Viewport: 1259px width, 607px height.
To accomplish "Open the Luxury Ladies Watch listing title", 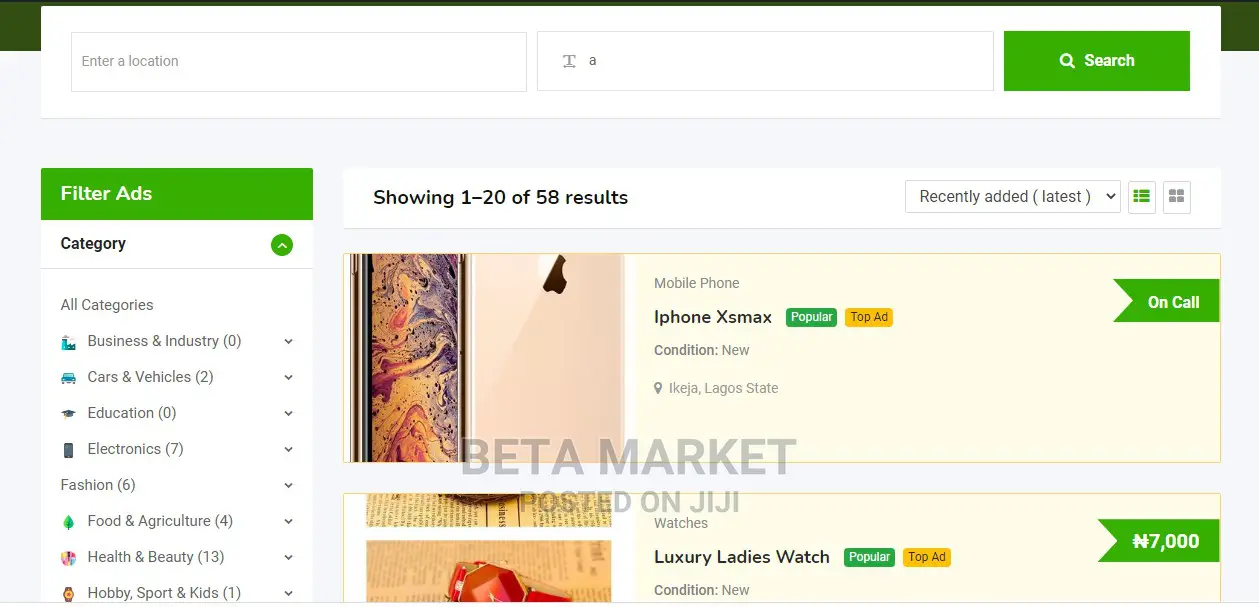I will [x=742, y=557].
